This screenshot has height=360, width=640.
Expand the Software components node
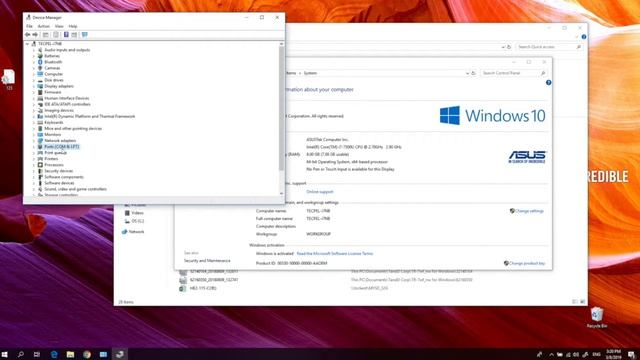(x=34, y=177)
